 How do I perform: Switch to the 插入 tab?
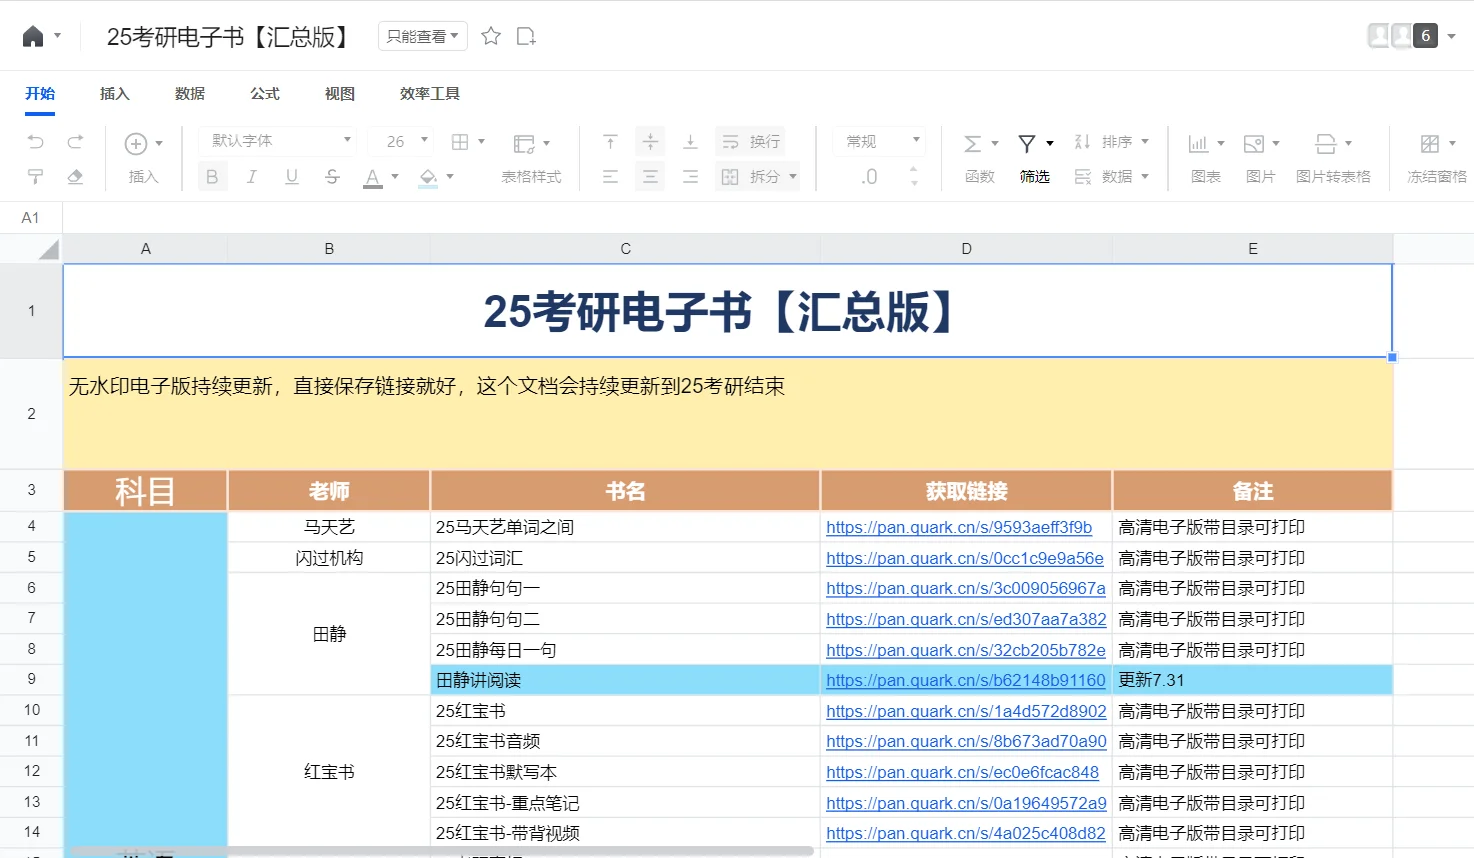pyautogui.click(x=115, y=93)
